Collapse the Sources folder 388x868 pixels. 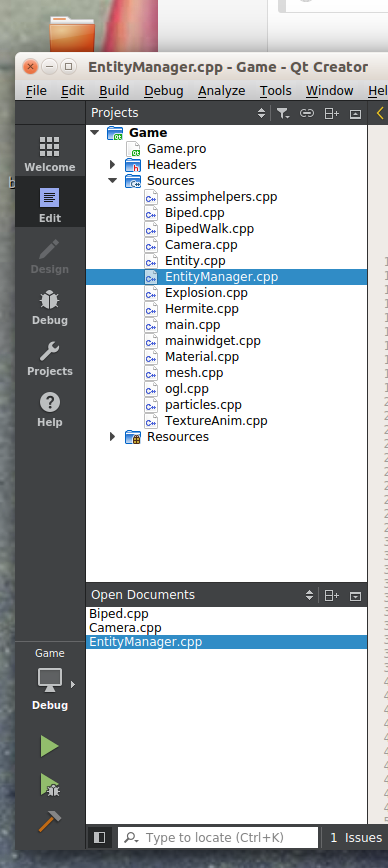112,180
